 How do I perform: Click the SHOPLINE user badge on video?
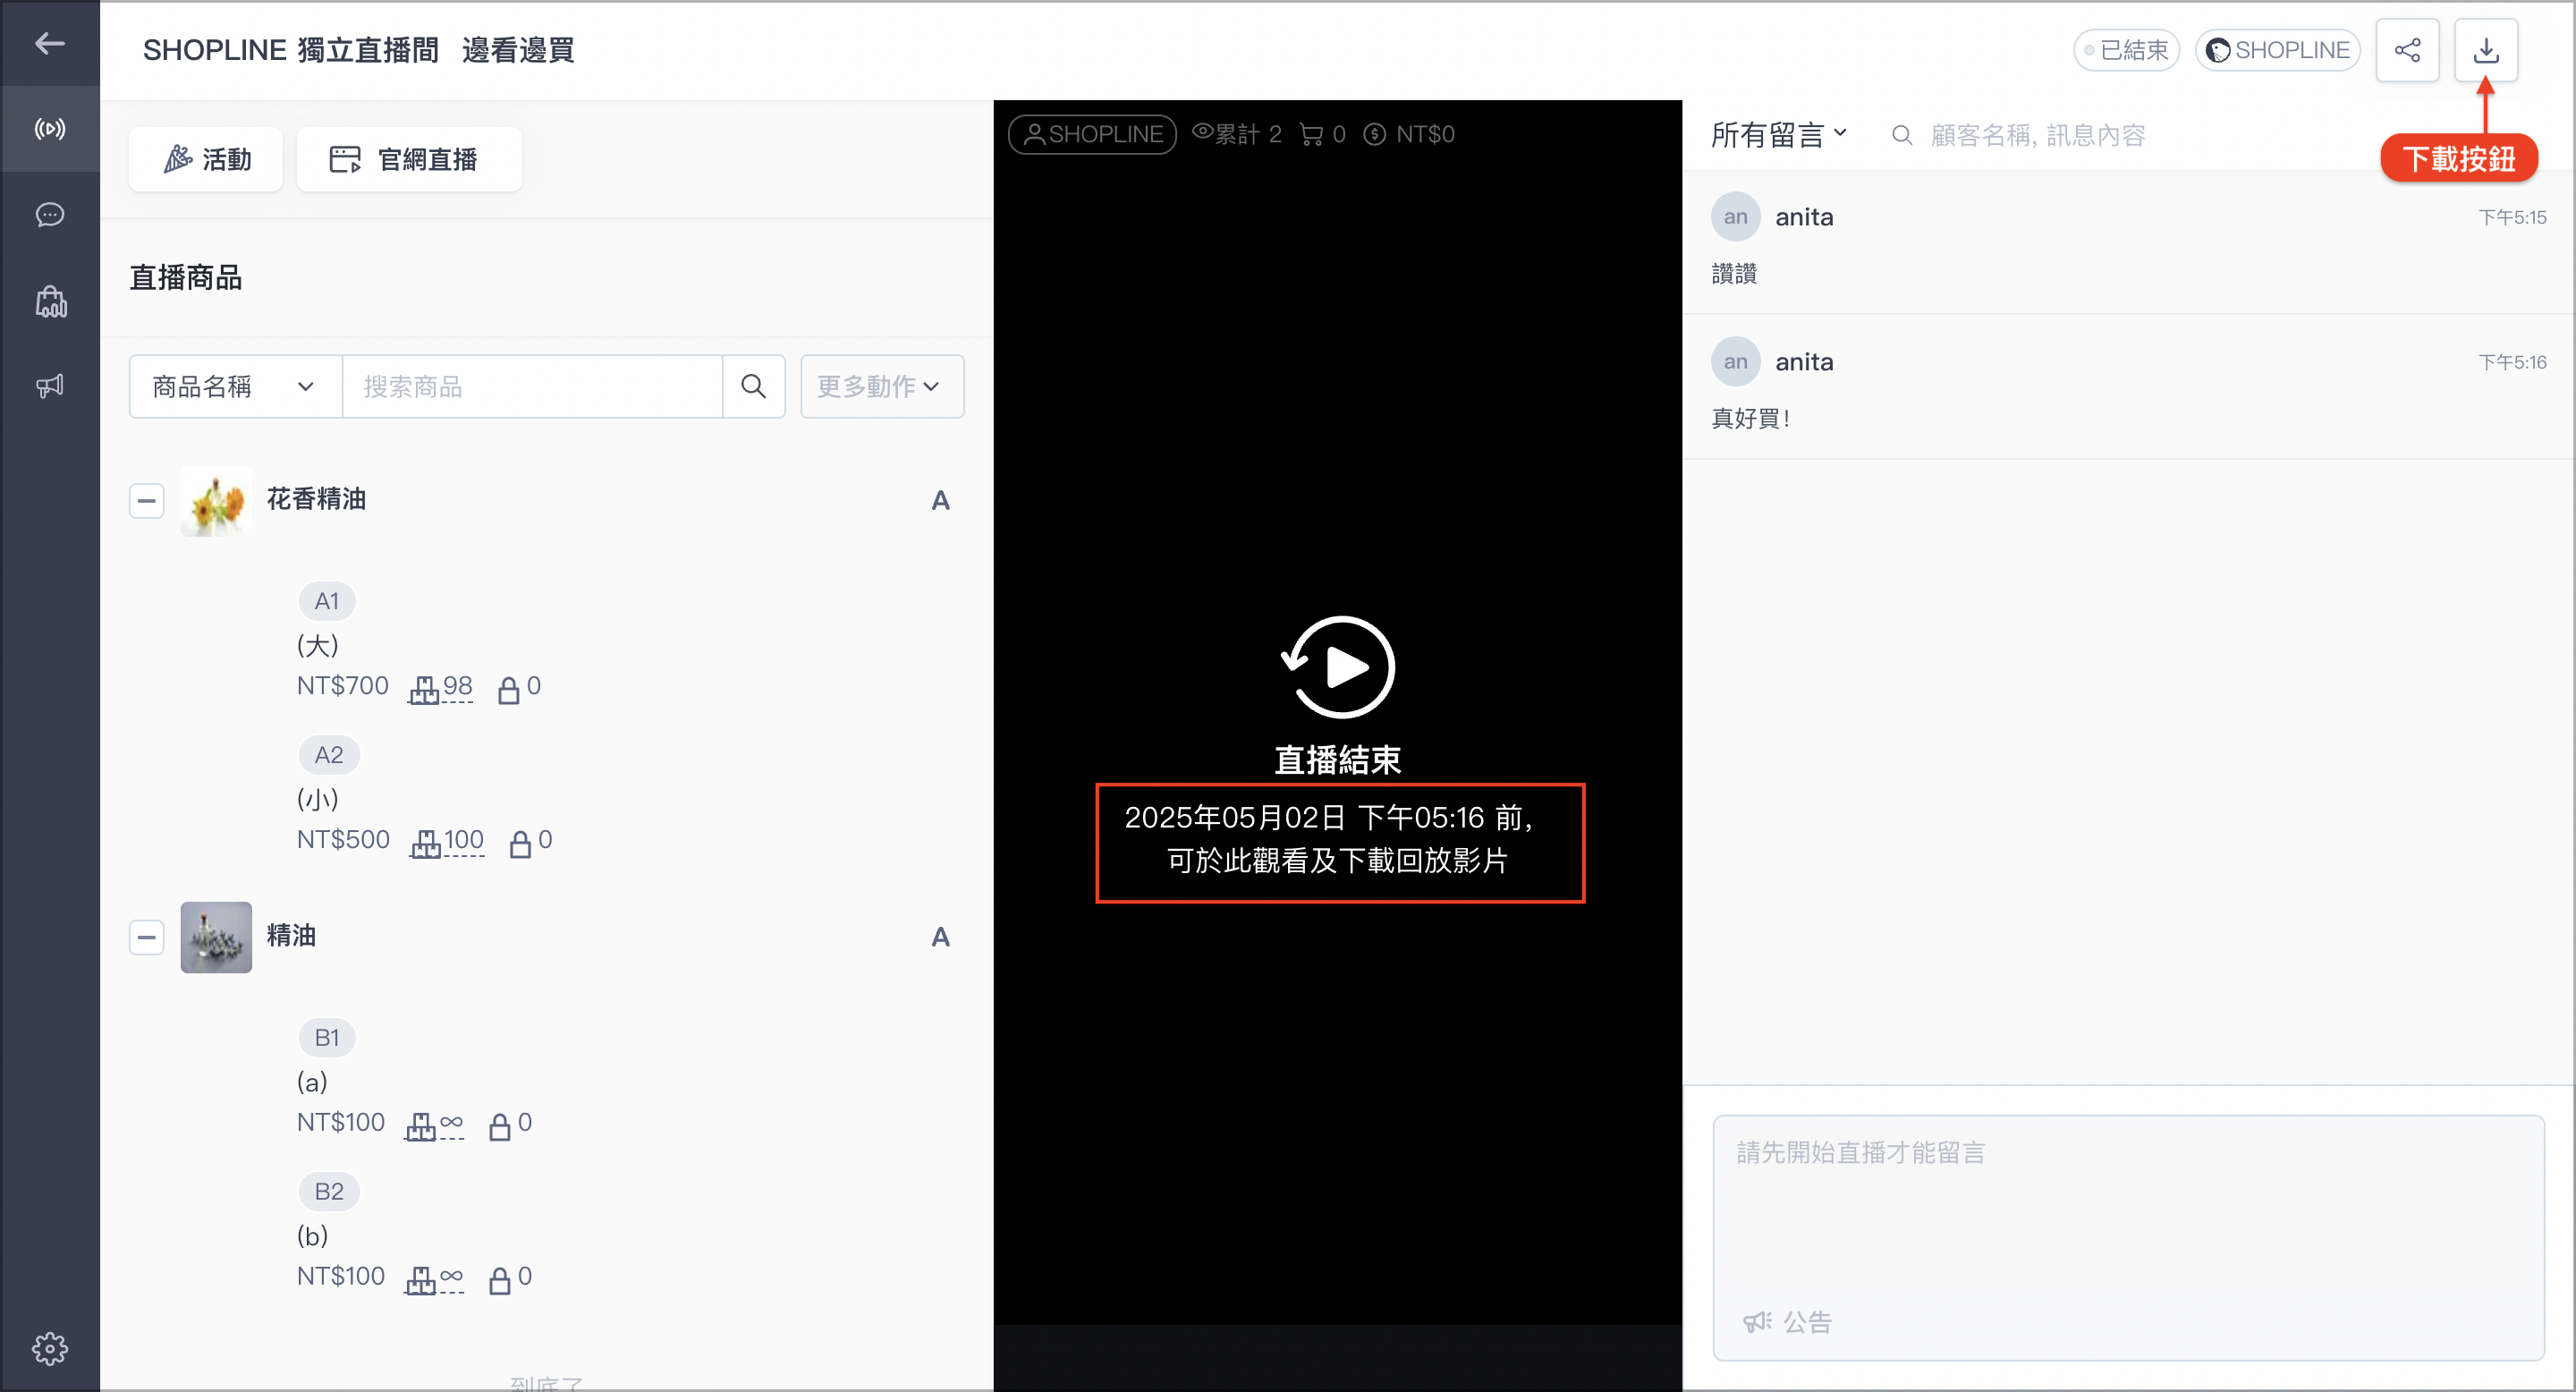click(x=1092, y=134)
